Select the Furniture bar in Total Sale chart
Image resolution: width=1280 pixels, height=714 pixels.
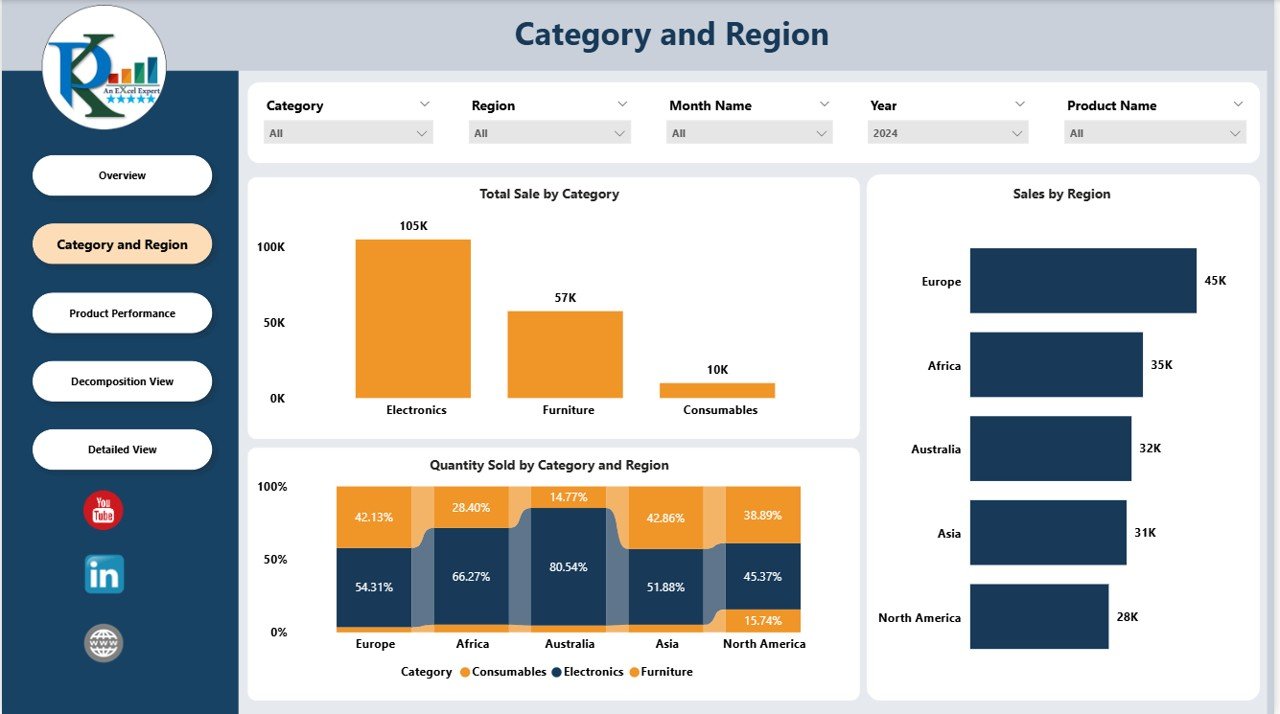pyautogui.click(x=565, y=355)
